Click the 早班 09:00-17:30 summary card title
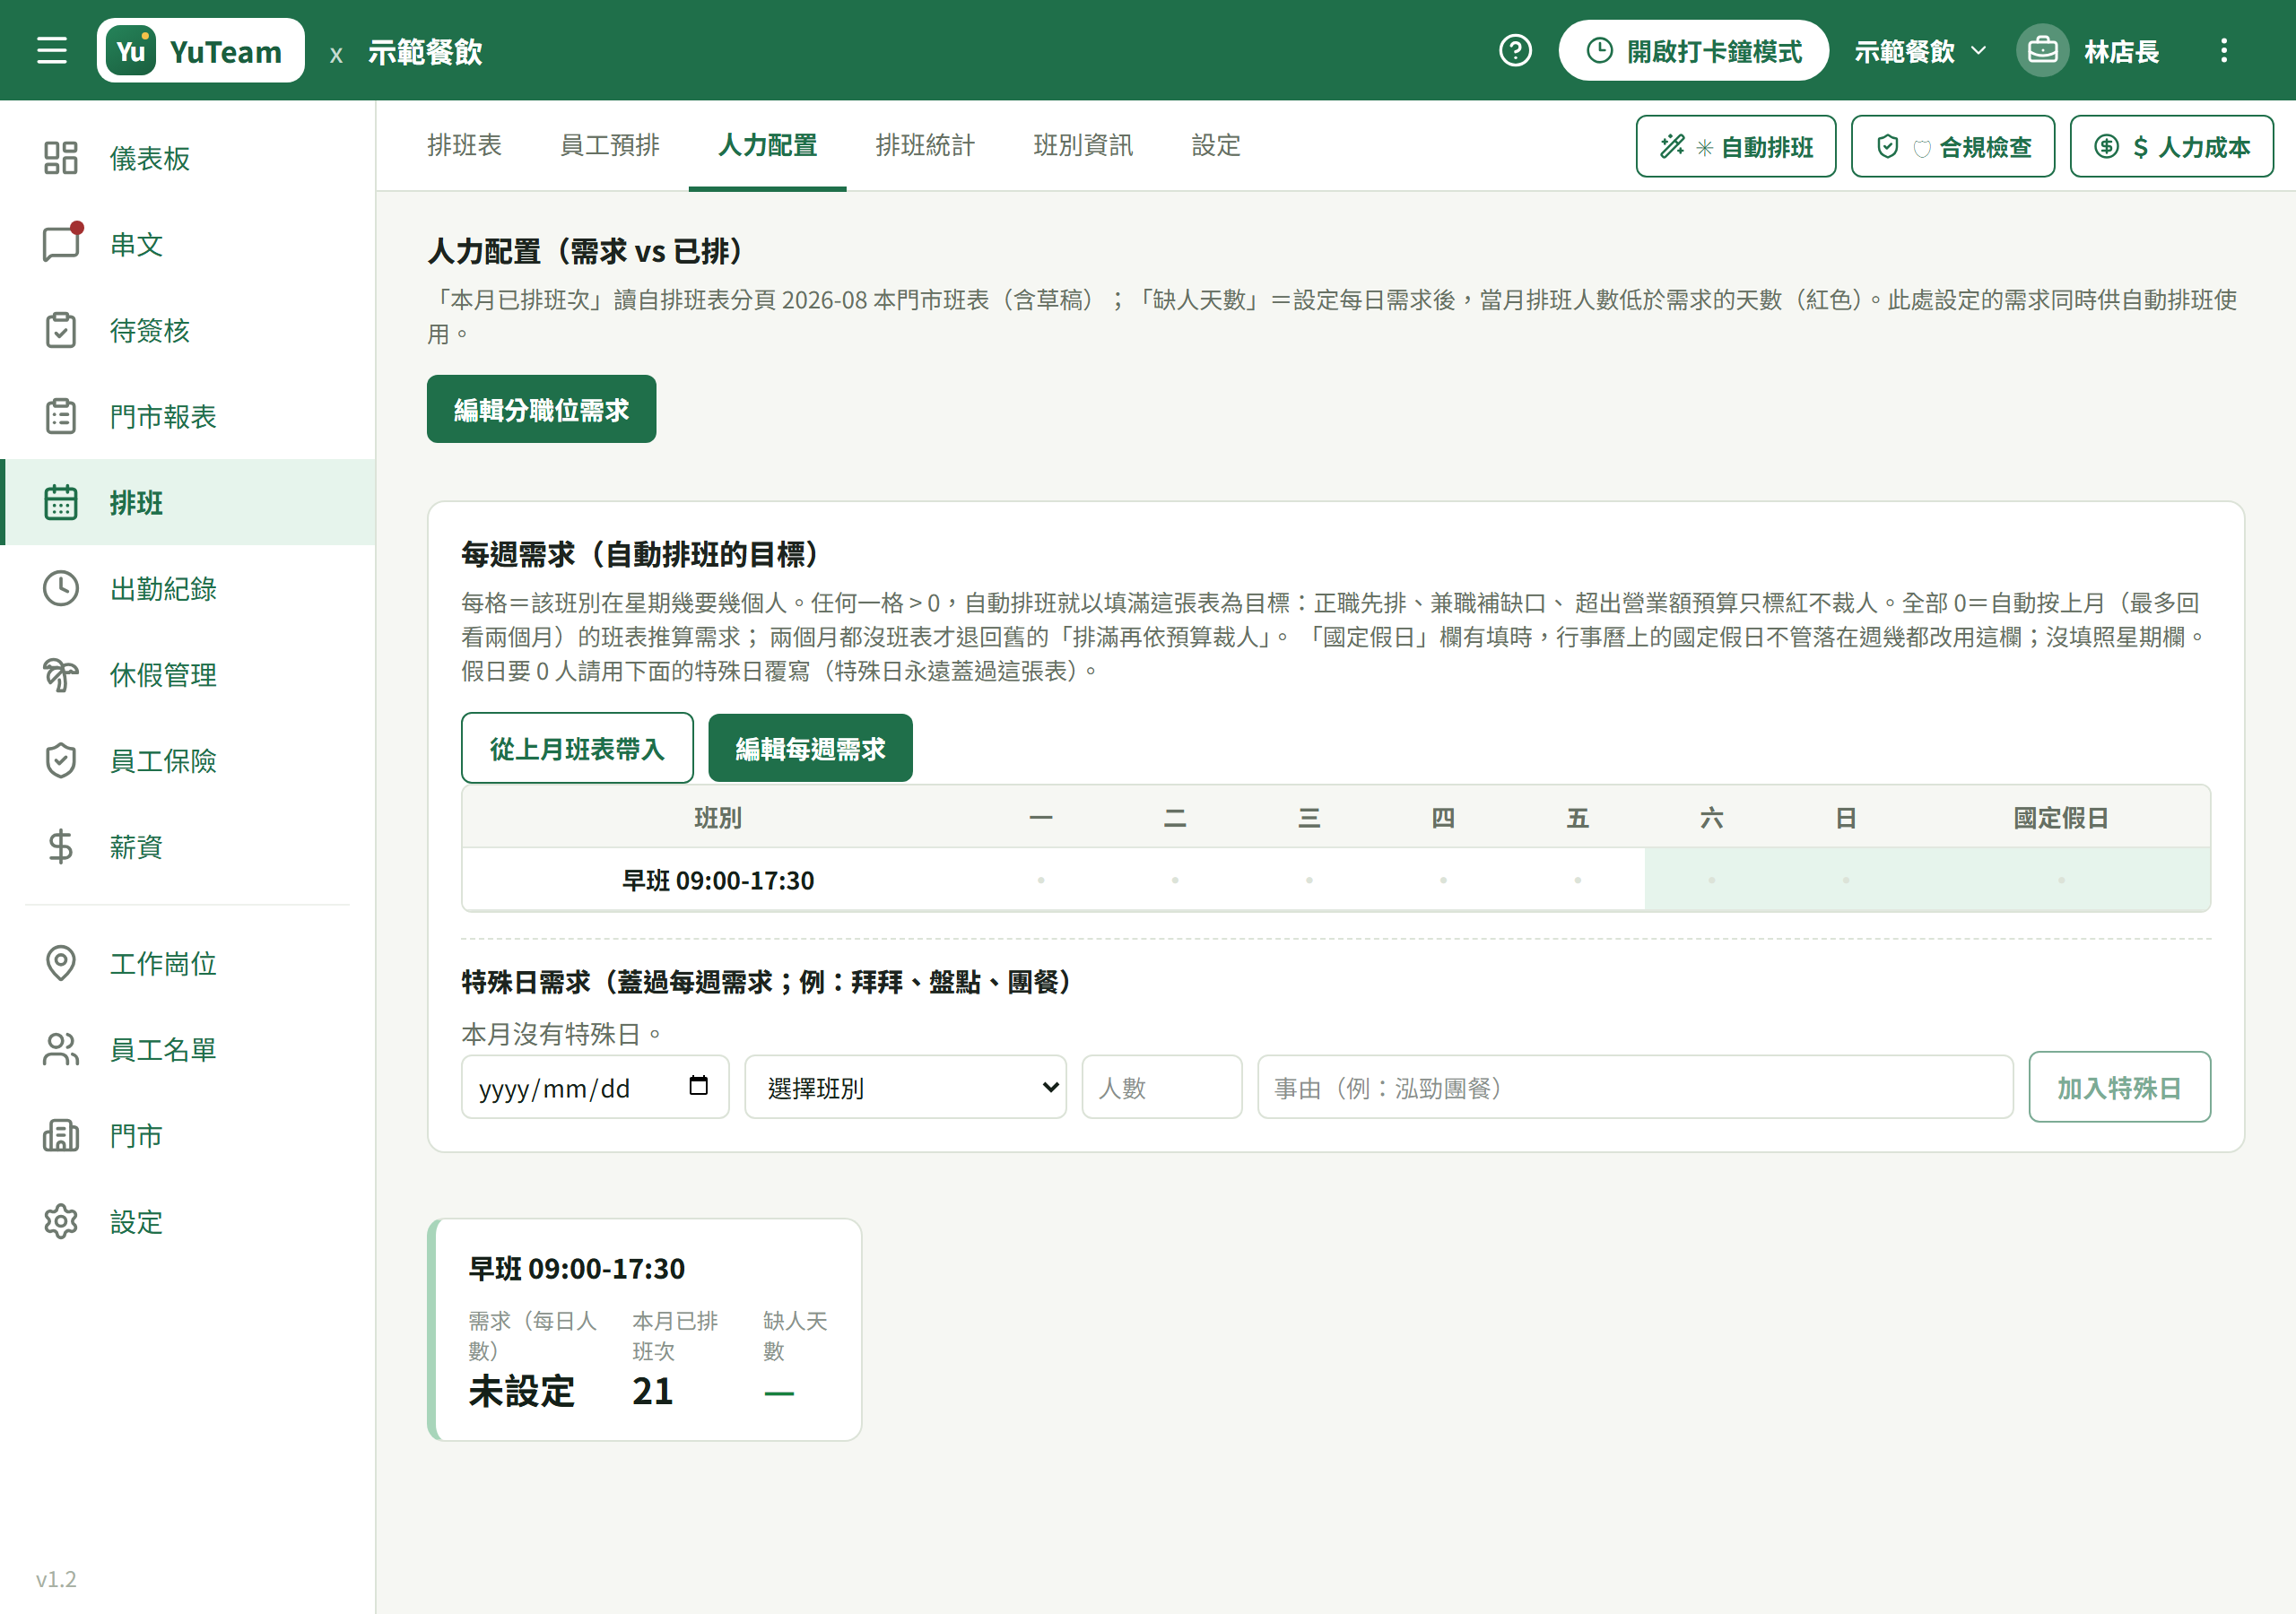 tap(577, 1268)
